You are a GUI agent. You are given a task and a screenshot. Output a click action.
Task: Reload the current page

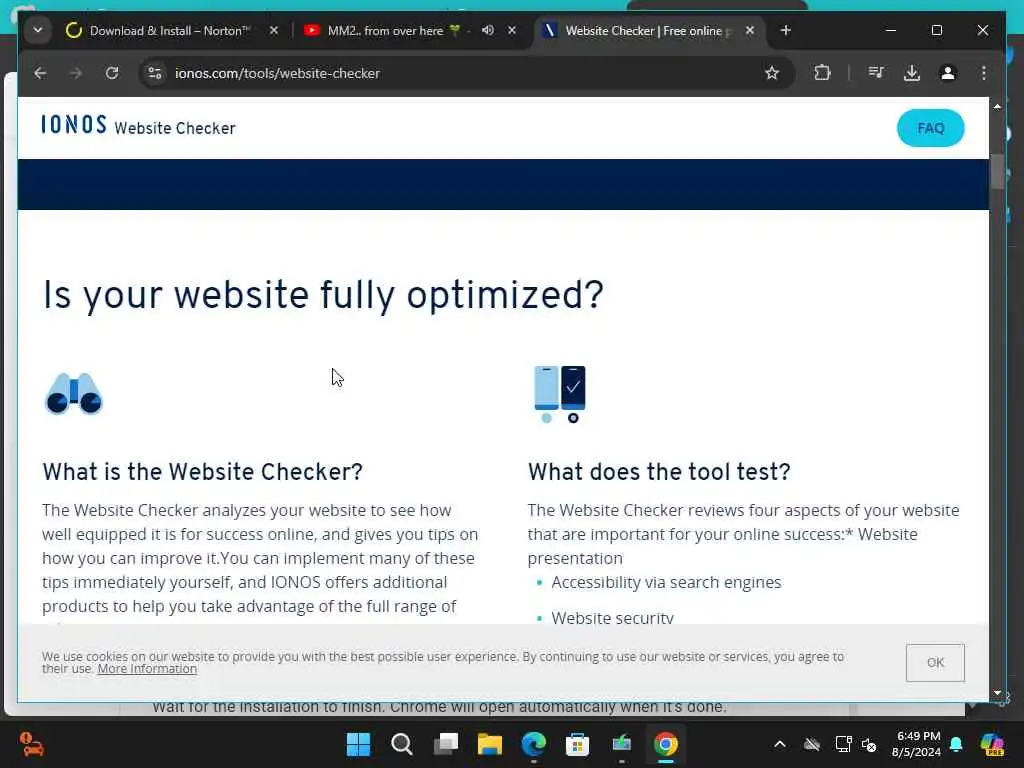112,73
